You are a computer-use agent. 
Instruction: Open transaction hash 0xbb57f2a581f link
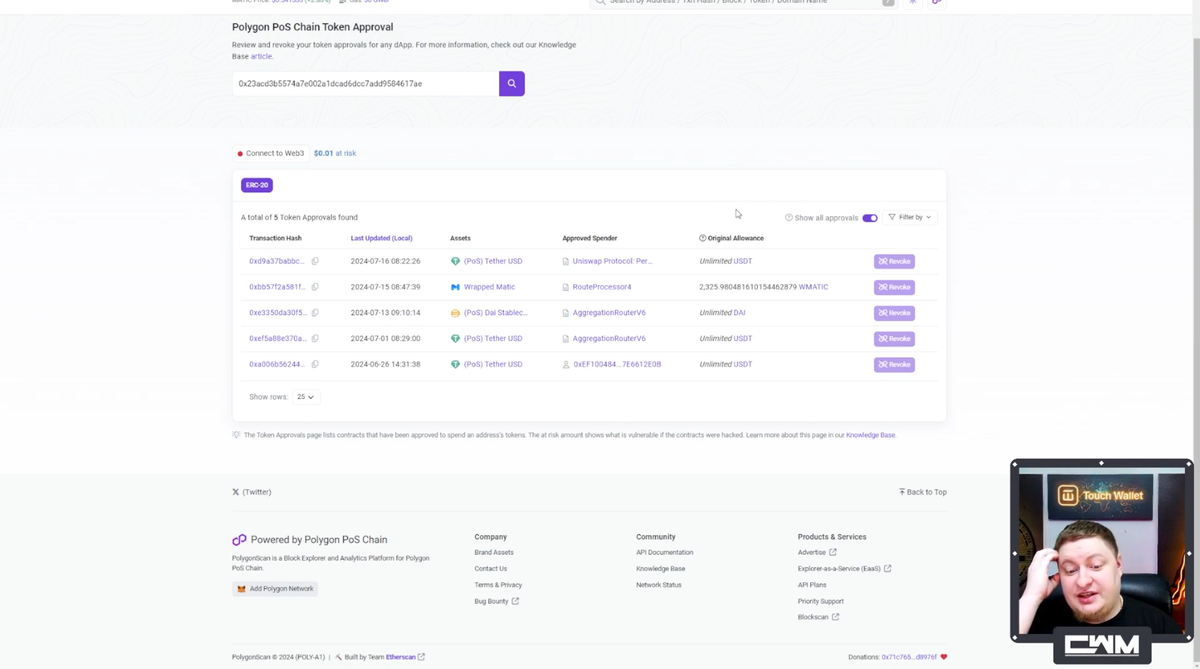point(278,287)
